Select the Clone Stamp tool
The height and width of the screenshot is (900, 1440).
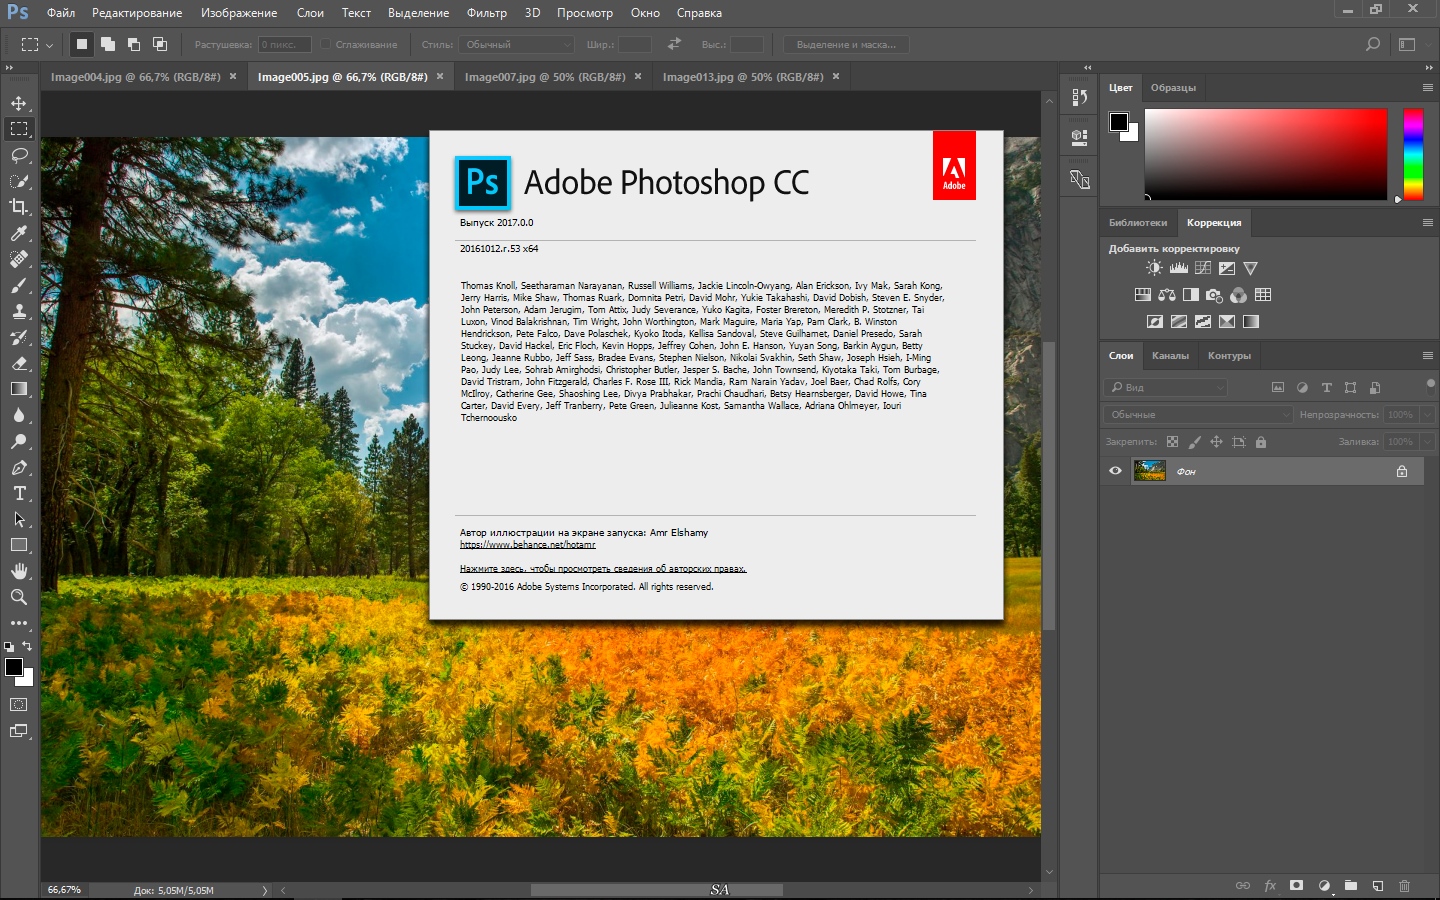[19, 311]
